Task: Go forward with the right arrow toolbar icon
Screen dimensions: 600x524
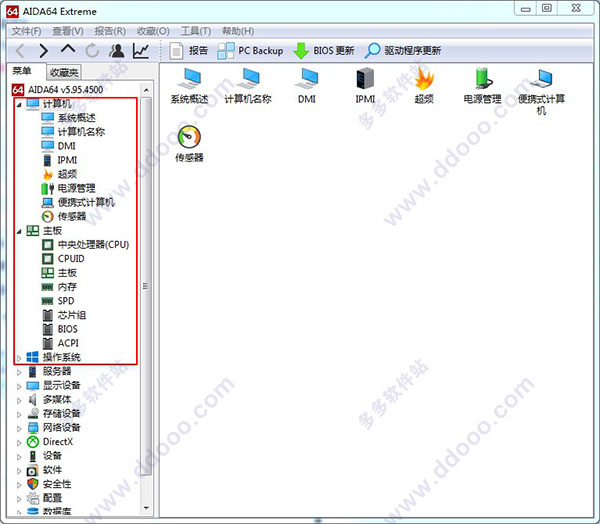Action: (x=44, y=51)
